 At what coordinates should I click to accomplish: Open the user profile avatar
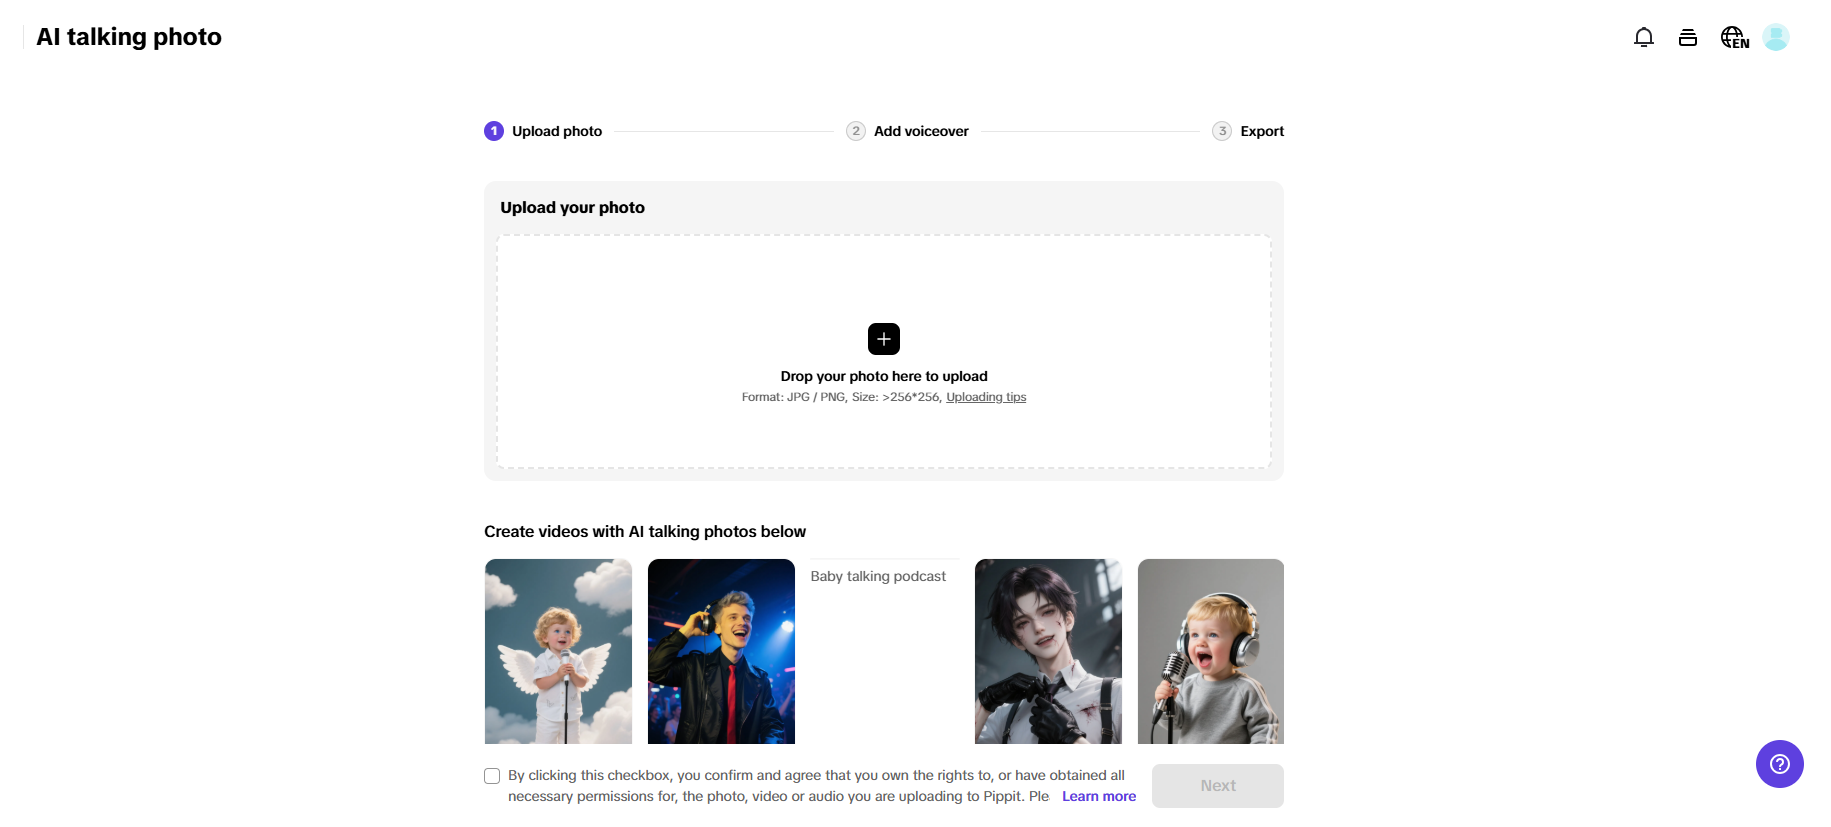tap(1776, 38)
